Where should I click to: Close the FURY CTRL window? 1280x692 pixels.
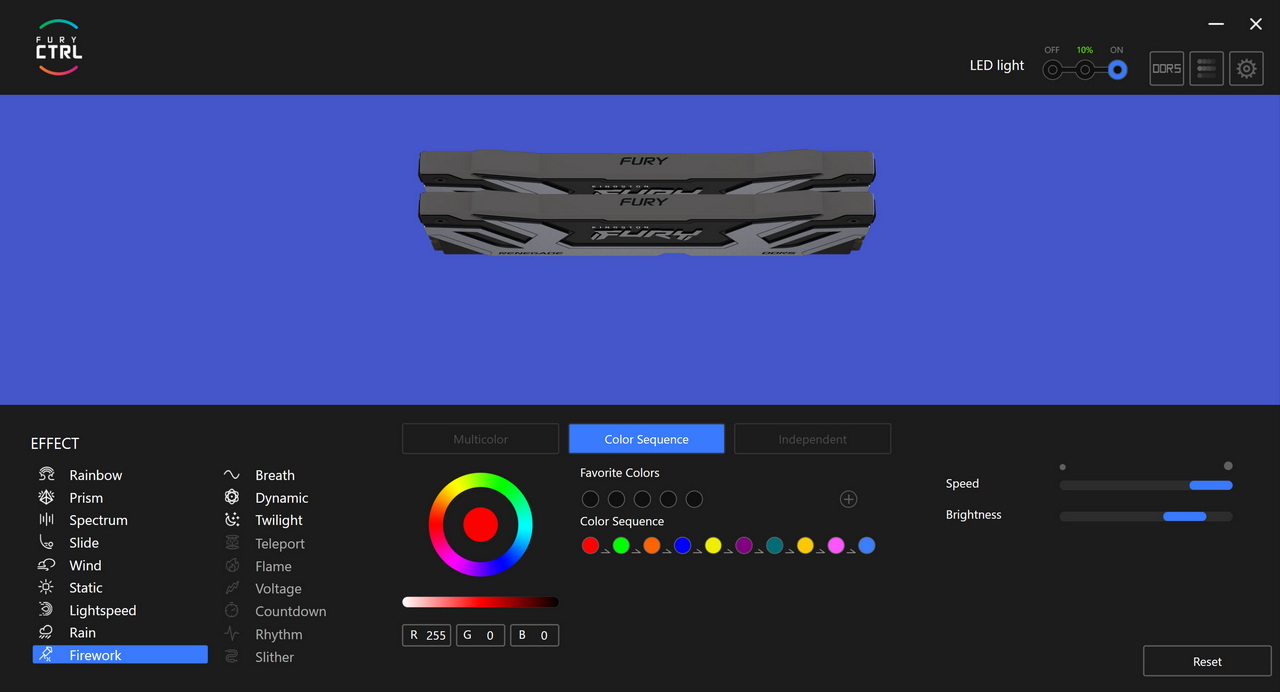point(1256,24)
